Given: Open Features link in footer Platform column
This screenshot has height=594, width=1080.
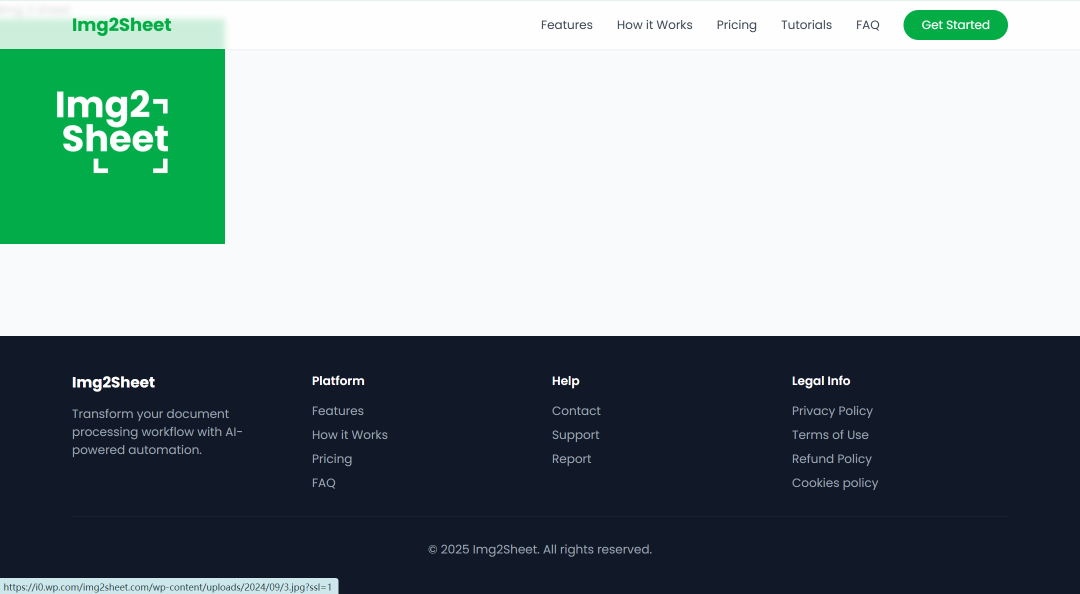Looking at the screenshot, I should 338,411.
